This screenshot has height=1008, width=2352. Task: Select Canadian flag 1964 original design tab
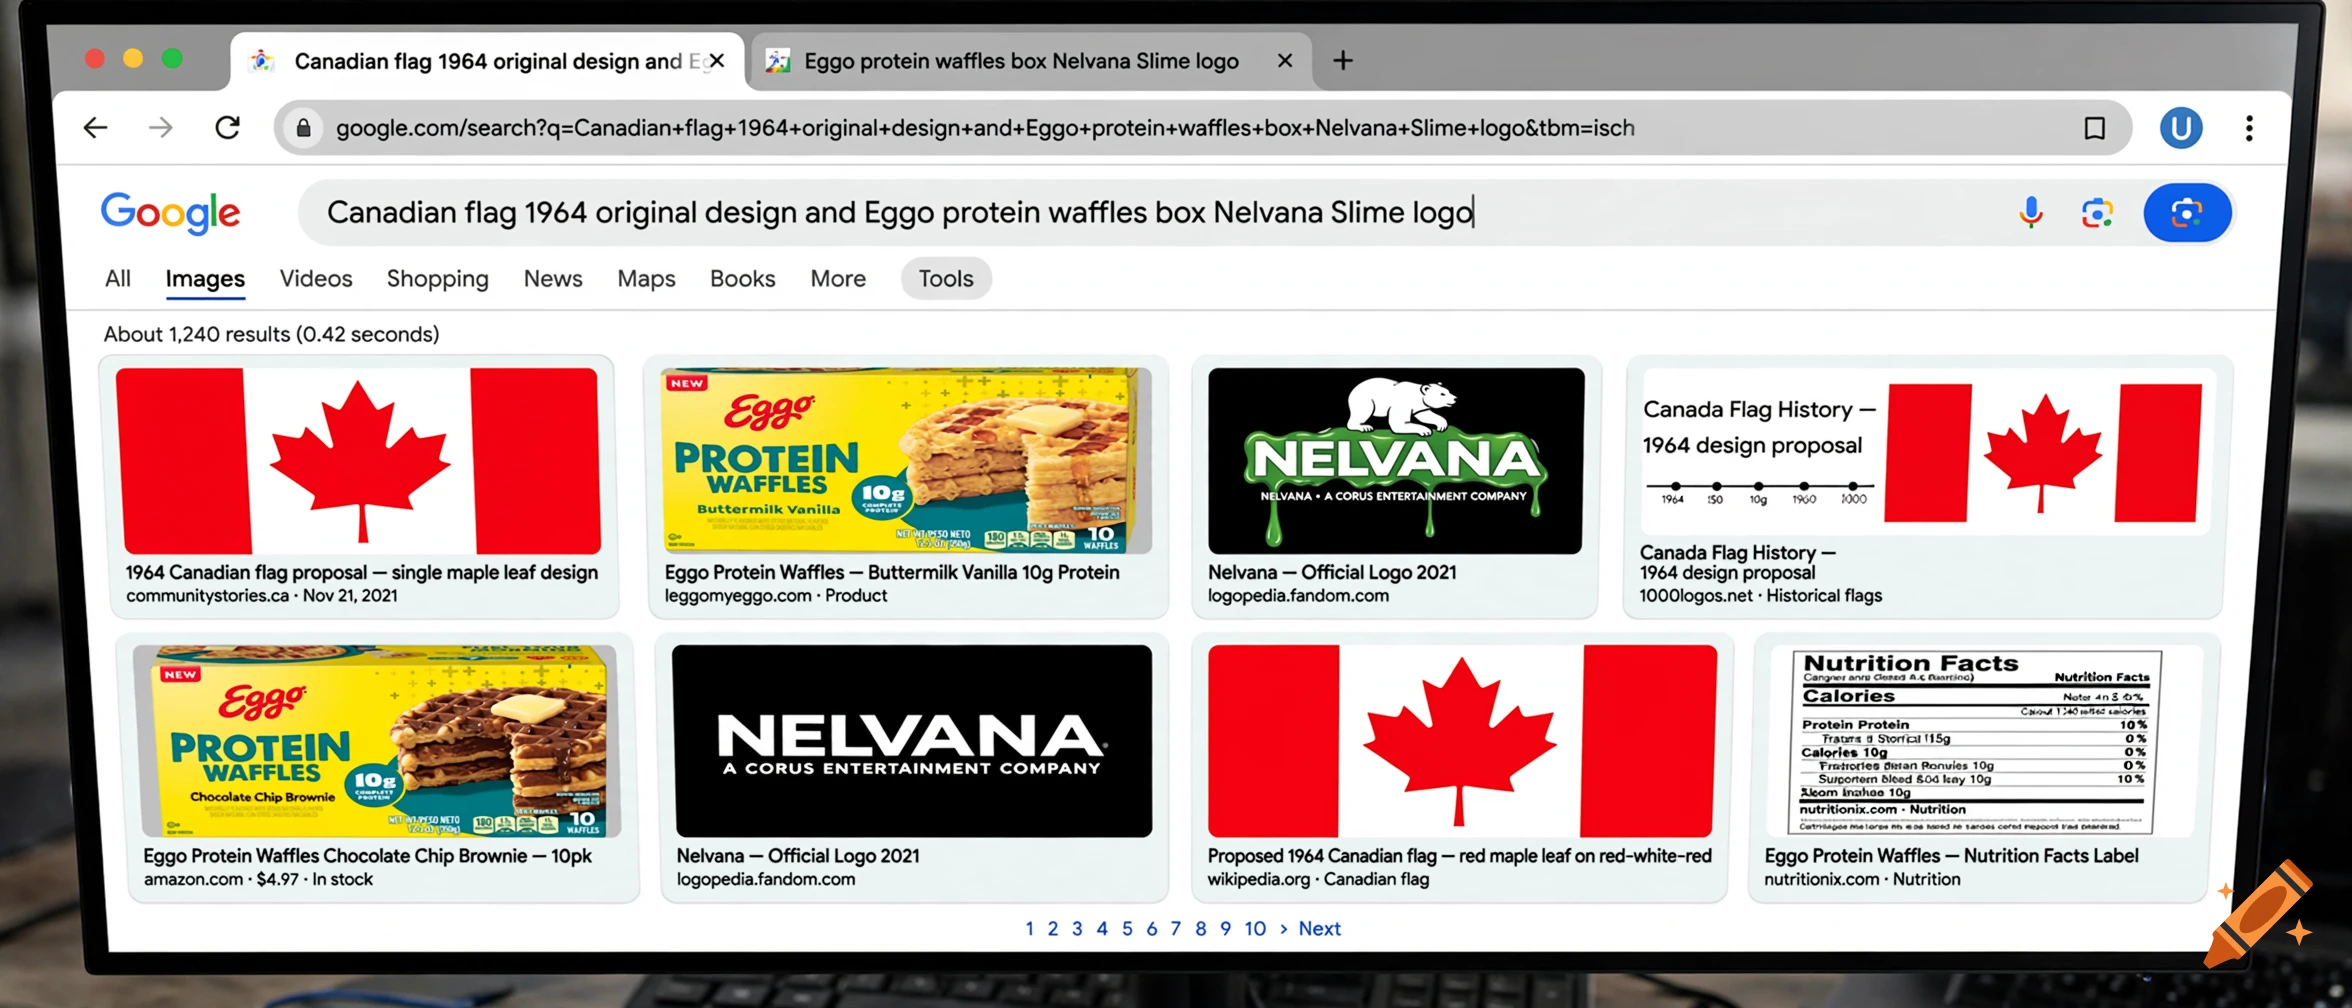coord(487,61)
